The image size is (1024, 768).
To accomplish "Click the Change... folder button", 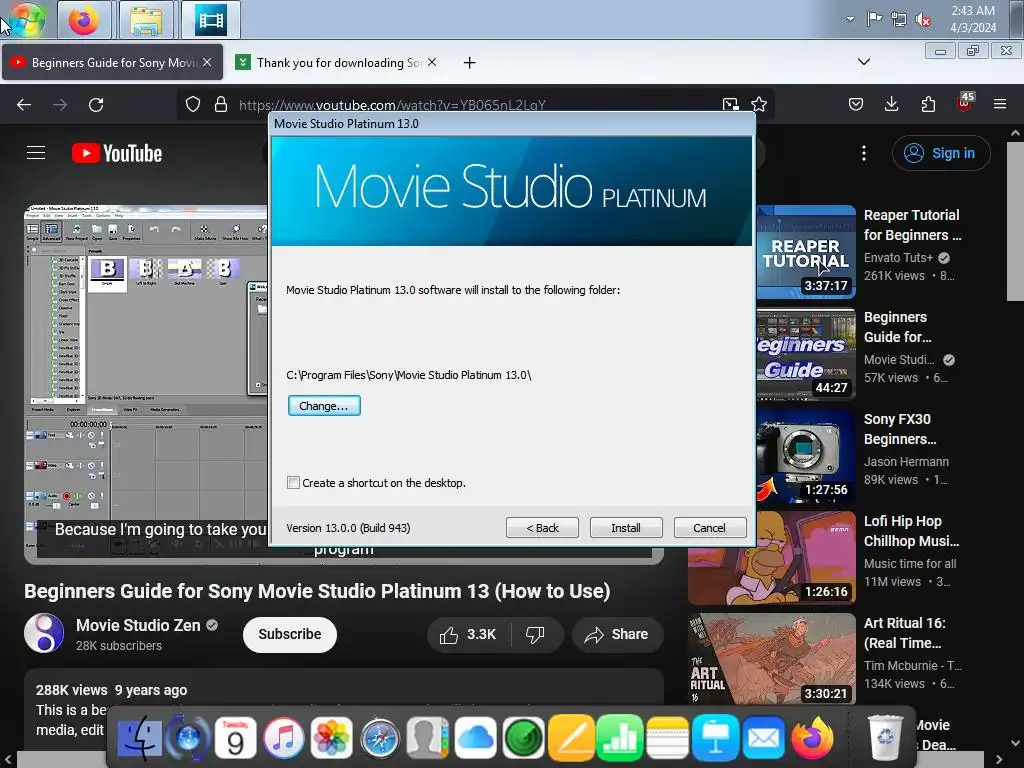I will click(x=324, y=406).
